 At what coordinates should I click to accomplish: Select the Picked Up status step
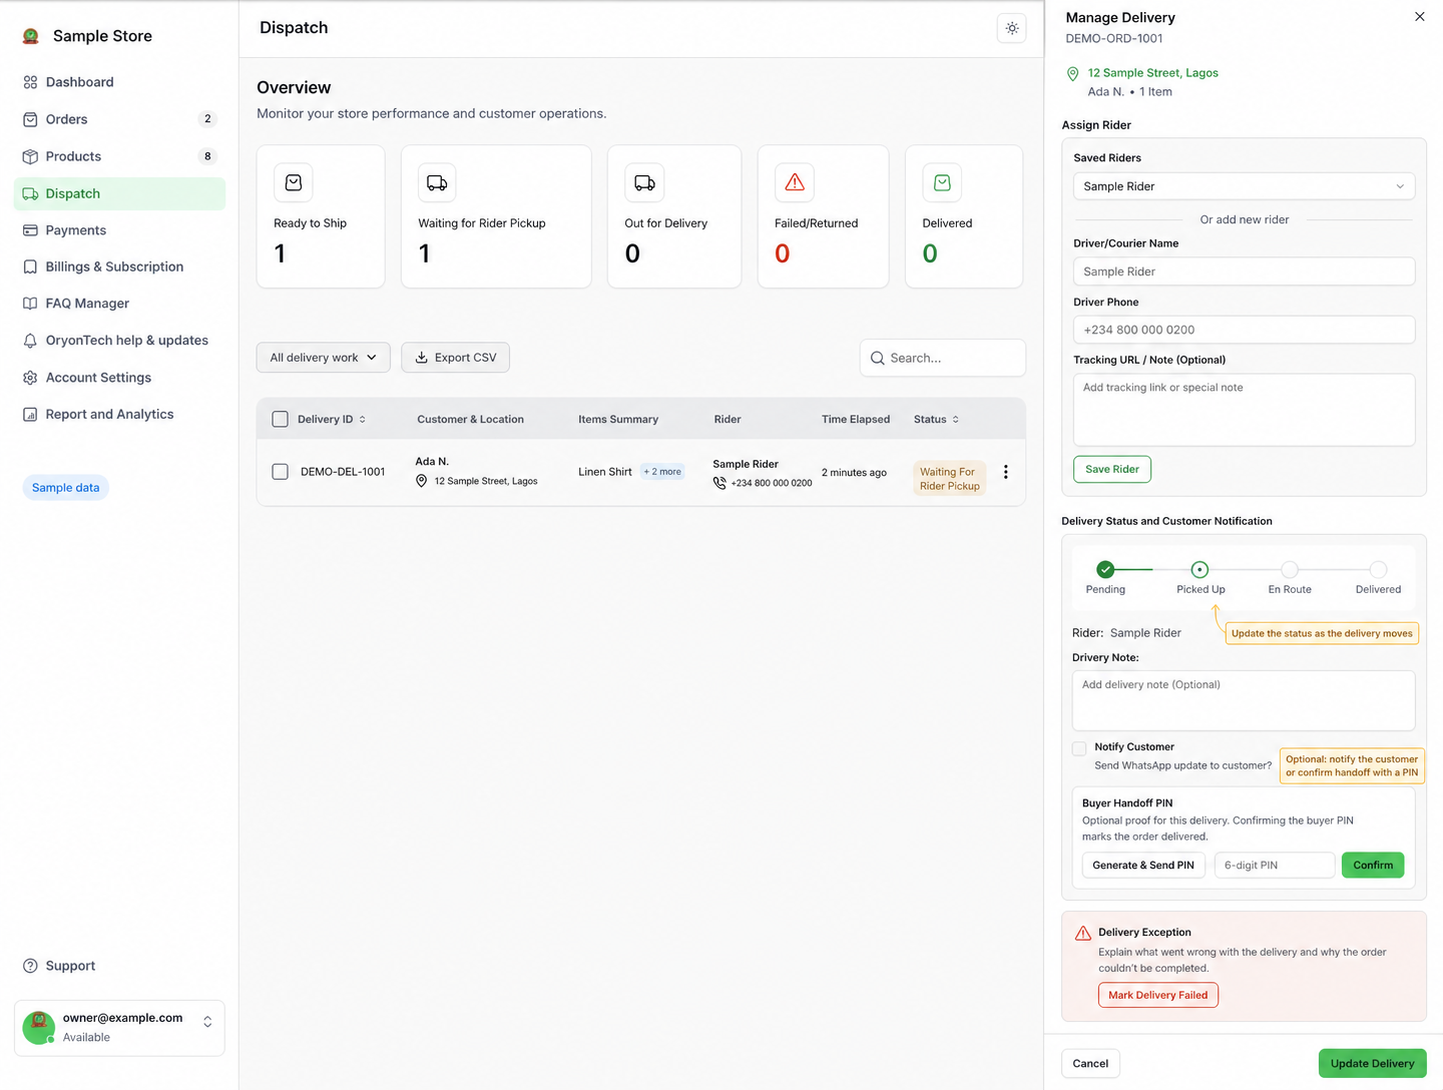1200,570
